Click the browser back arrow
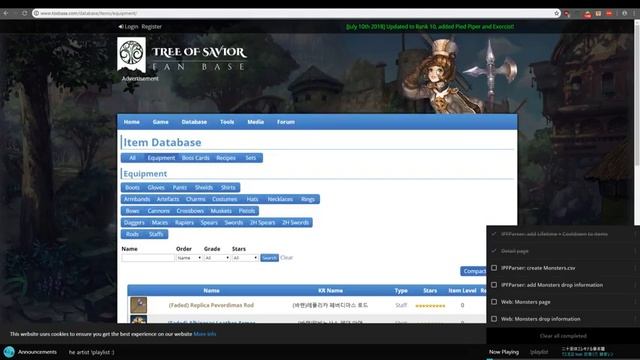 click(x=5, y=13)
